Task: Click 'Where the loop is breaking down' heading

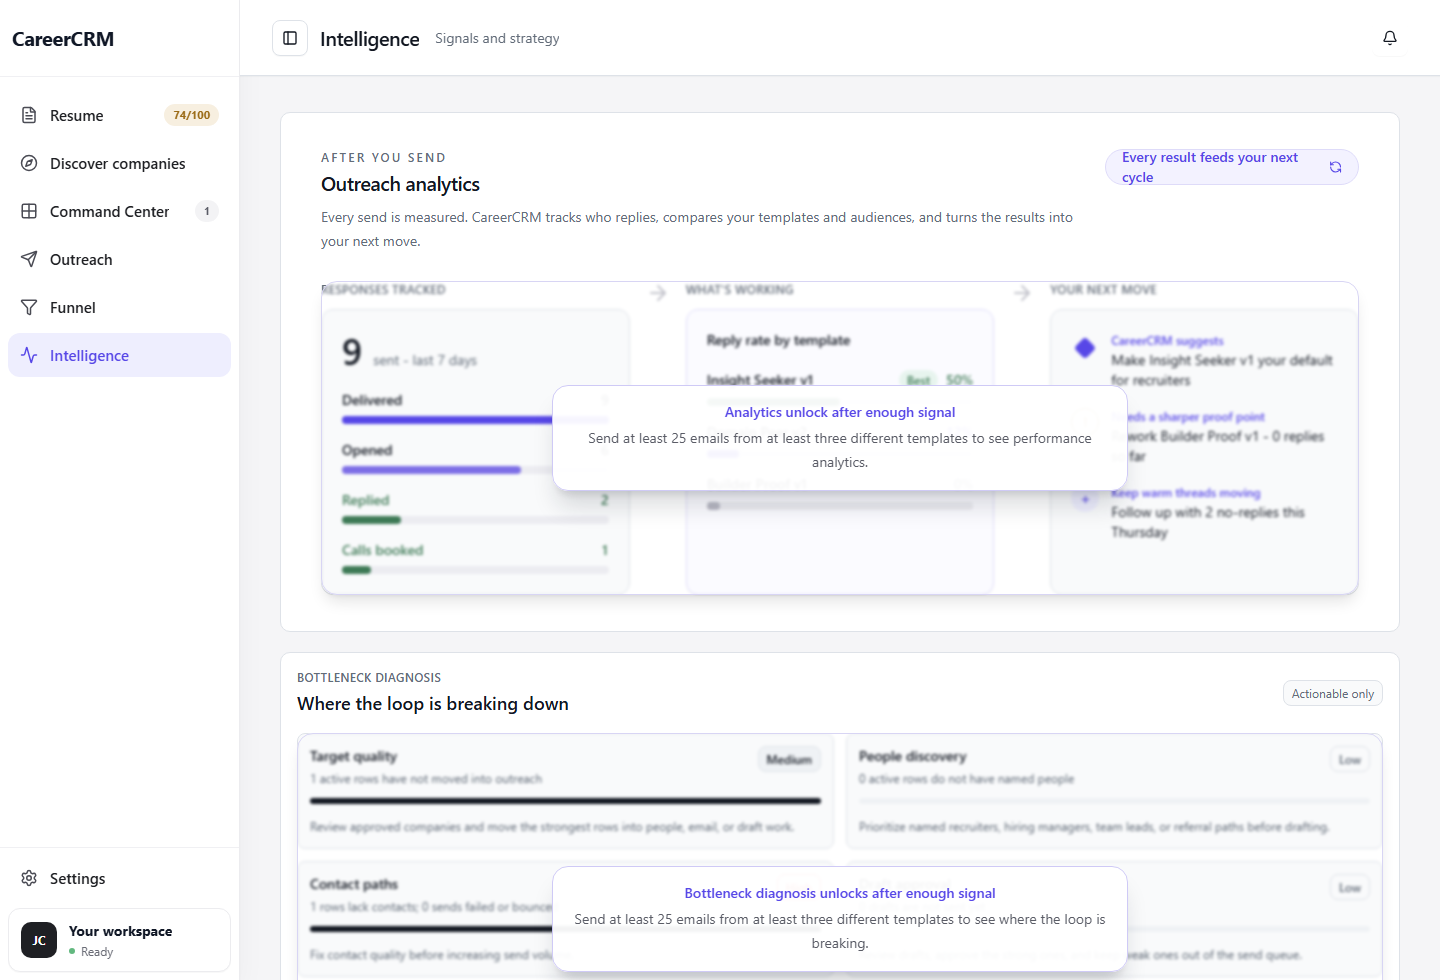Action: click(432, 704)
